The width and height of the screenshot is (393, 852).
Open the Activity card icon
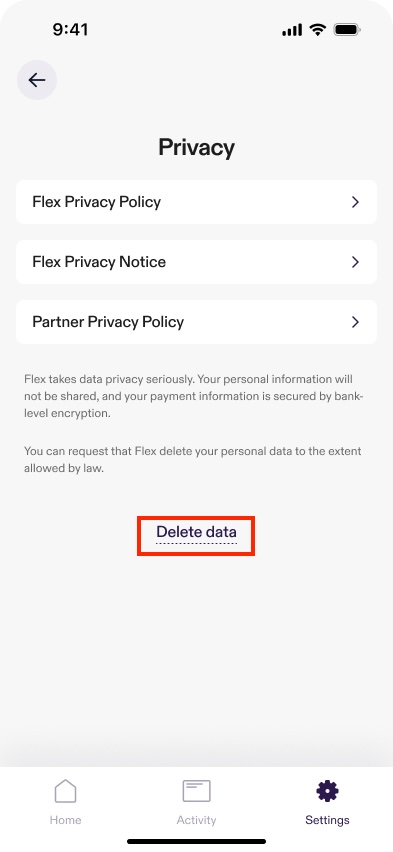tap(196, 791)
